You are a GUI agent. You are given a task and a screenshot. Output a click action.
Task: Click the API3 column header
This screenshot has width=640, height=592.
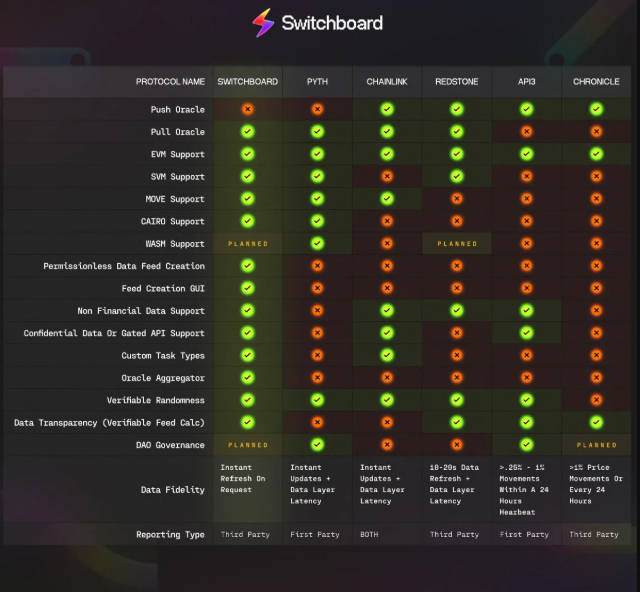coord(527,82)
